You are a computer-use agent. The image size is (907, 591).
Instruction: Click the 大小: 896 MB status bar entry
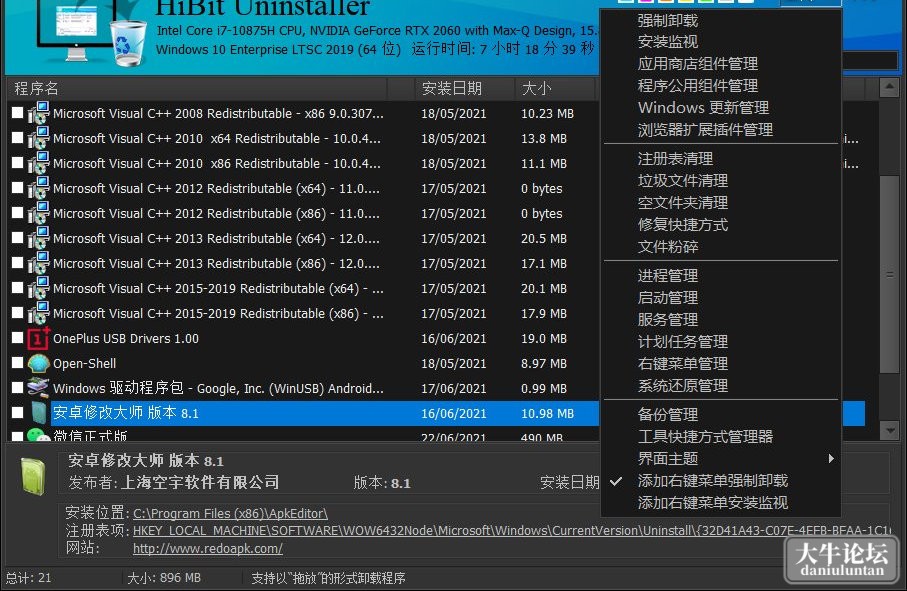point(164,578)
